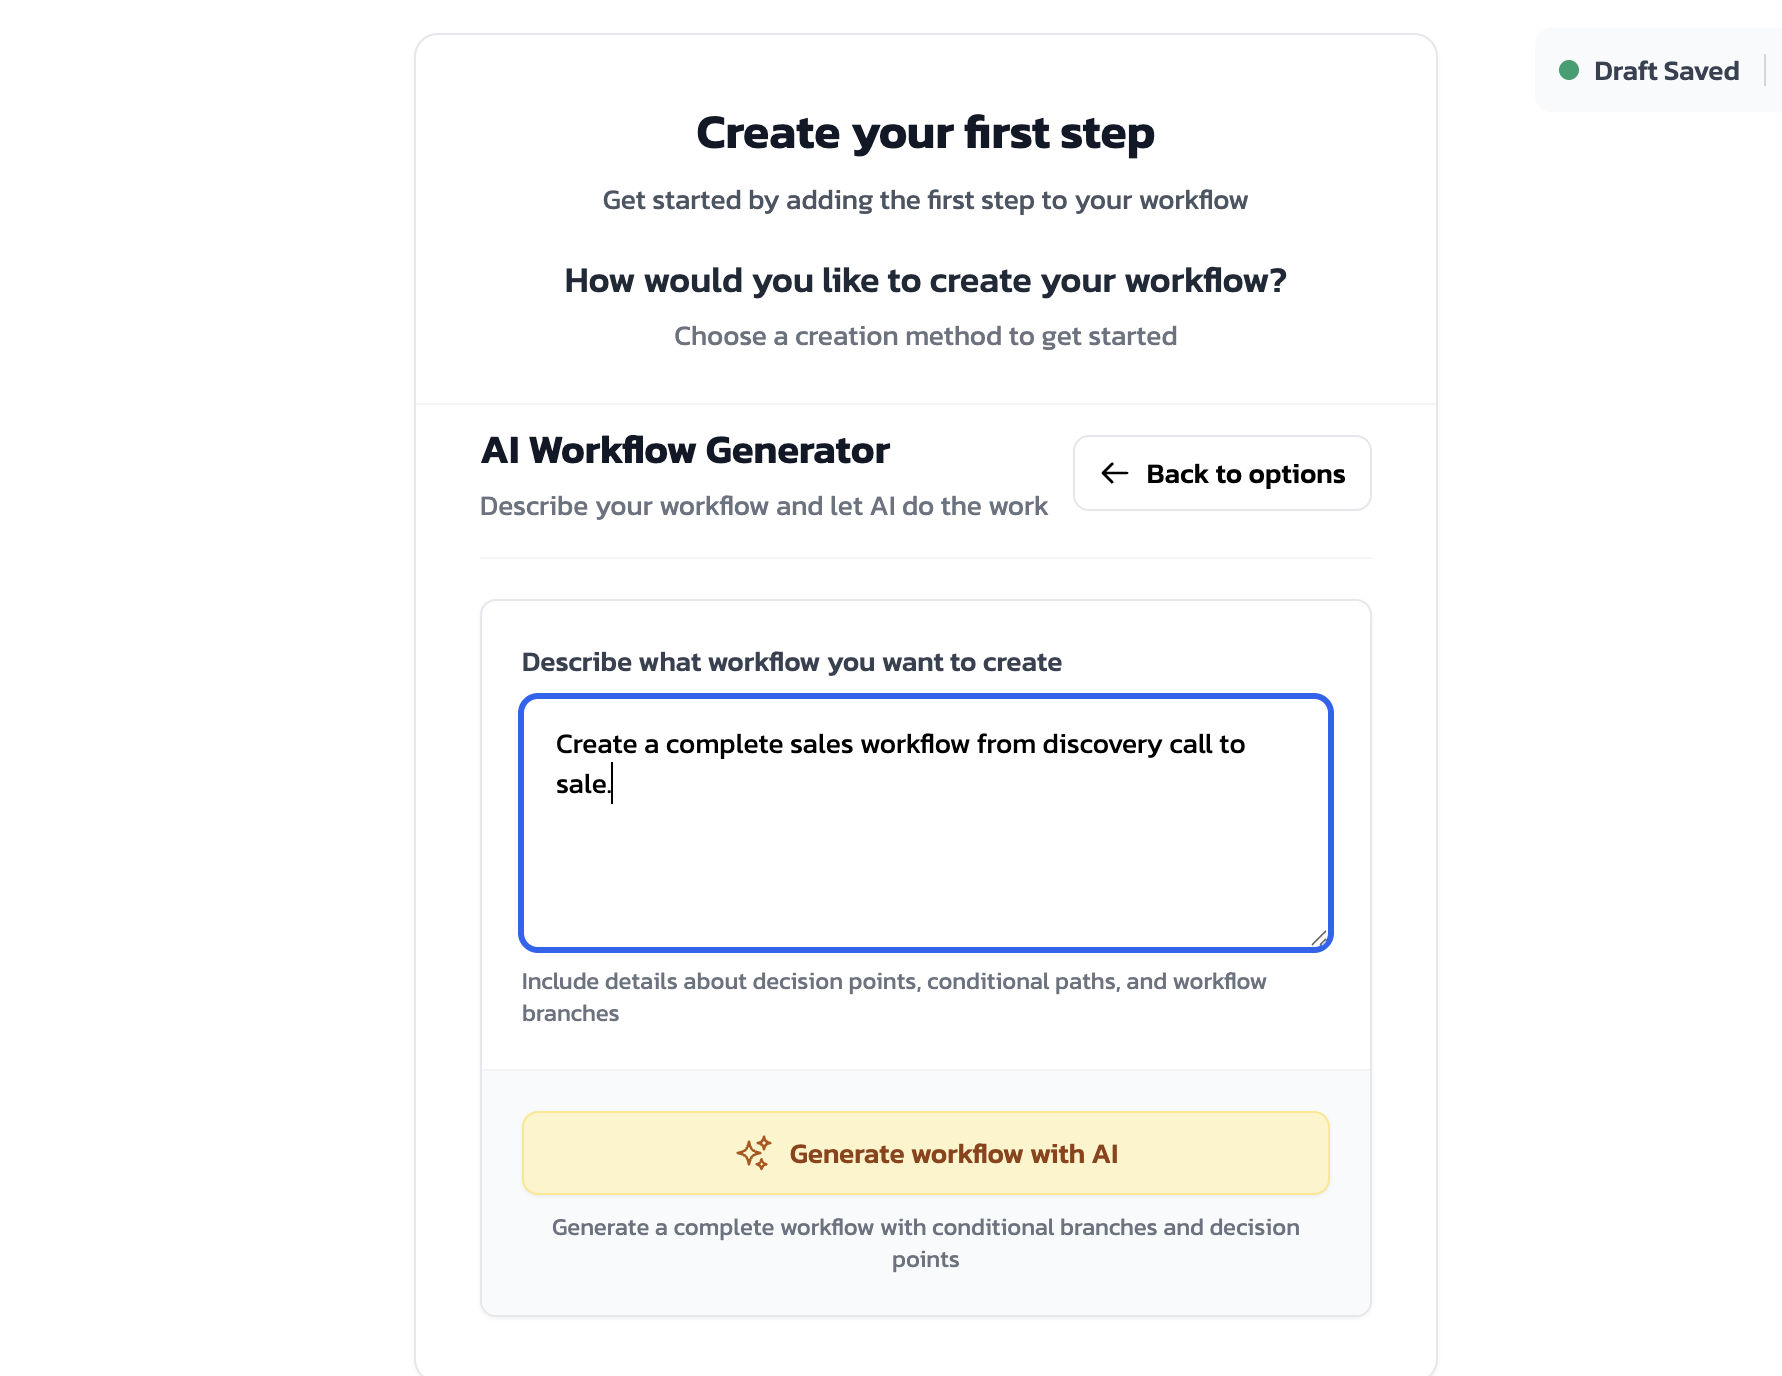Return to creation options via Back to options
The width and height of the screenshot is (1782, 1376).
[x=1221, y=473]
